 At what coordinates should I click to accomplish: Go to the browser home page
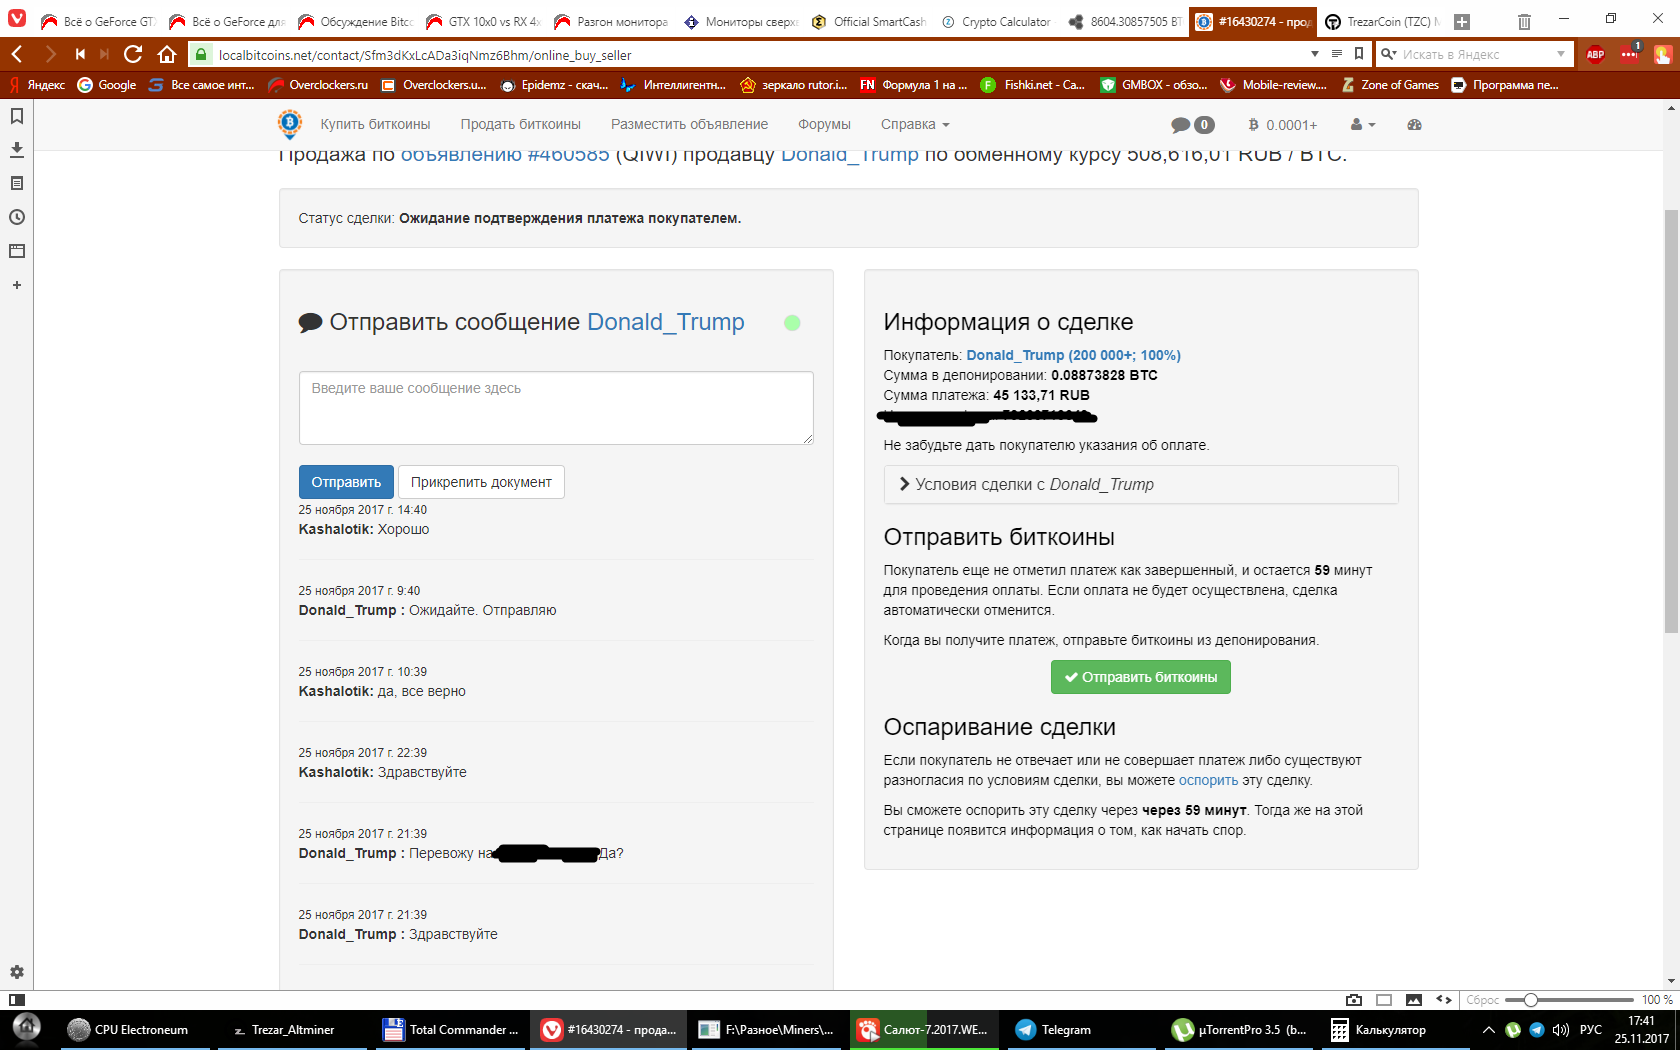click(x=167, y=54)
